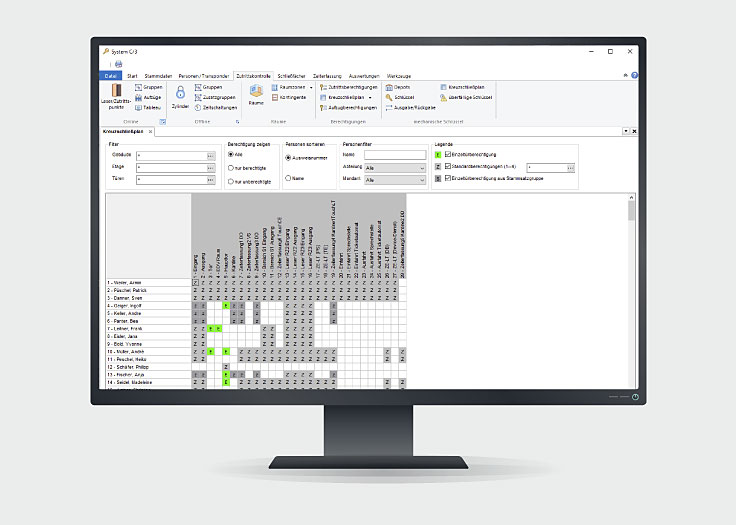Screen dimensions: 736x525
Task: Open Räume with the room icon
Action: click(x=256, y=94)
